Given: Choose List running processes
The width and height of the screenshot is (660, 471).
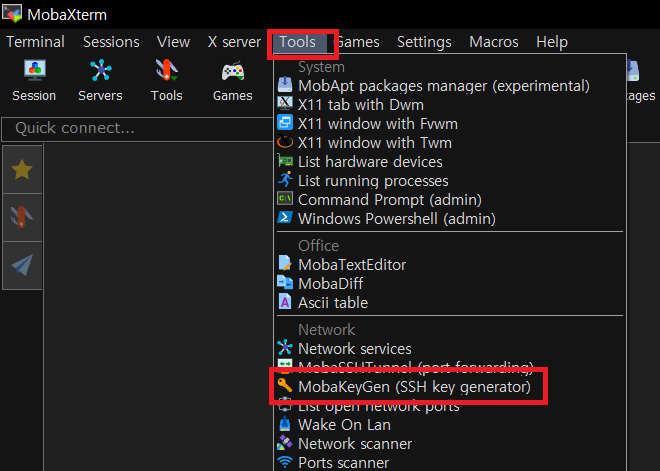Looking at the screenshot, I should [373, 181].
